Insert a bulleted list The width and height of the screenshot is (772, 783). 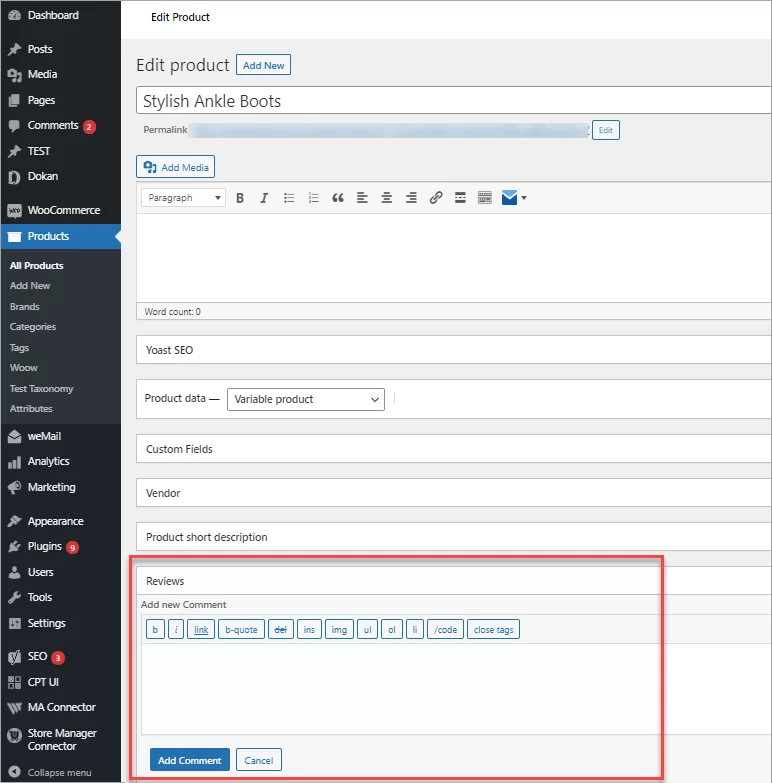click(289, 198)
